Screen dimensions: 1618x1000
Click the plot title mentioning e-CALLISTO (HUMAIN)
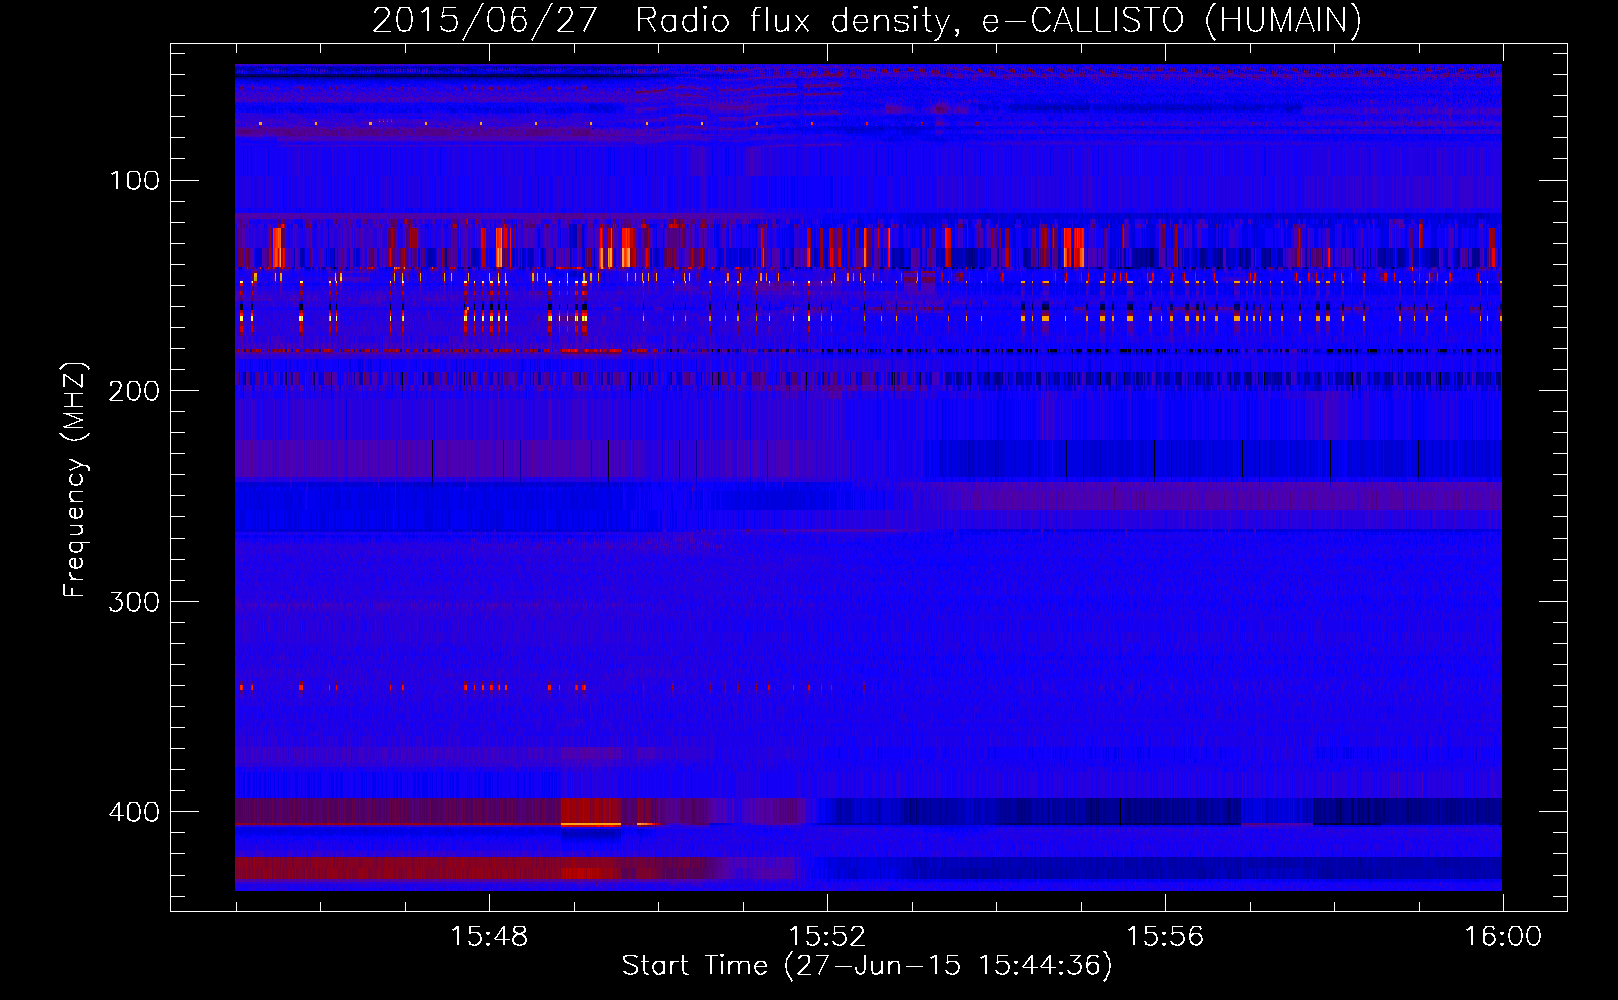coord(867,20)
